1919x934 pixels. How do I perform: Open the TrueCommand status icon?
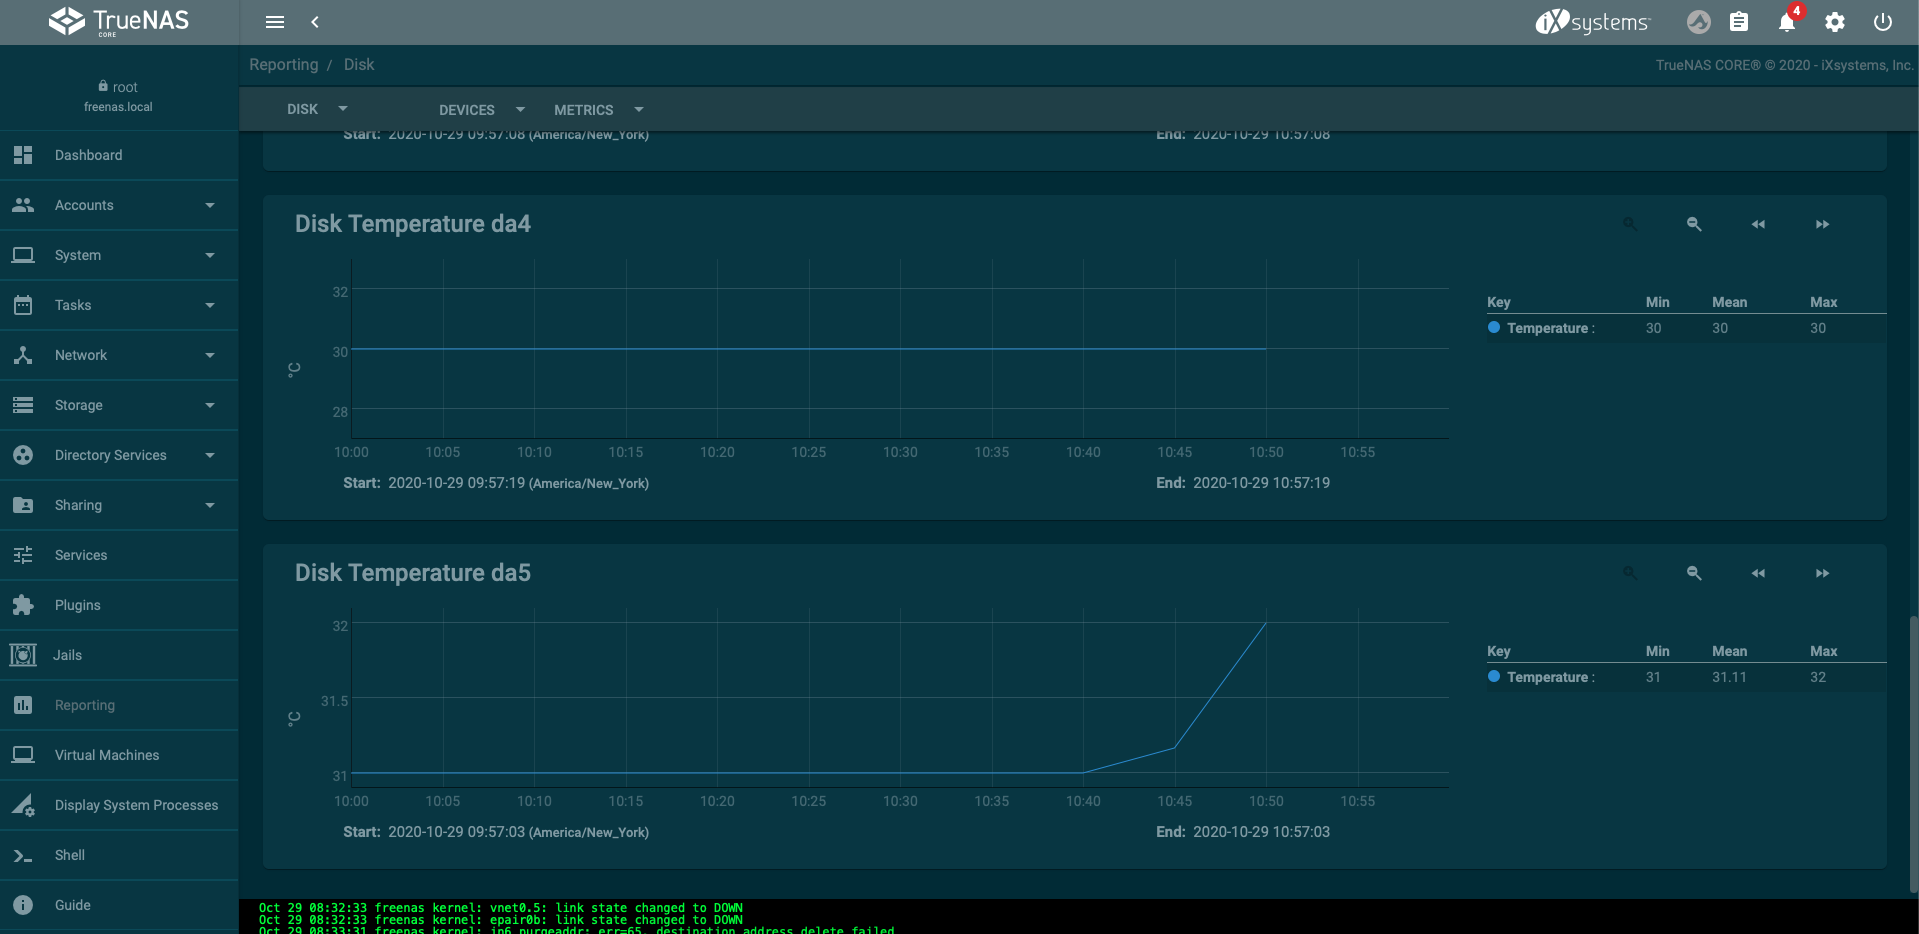[x=1699, y=22]
